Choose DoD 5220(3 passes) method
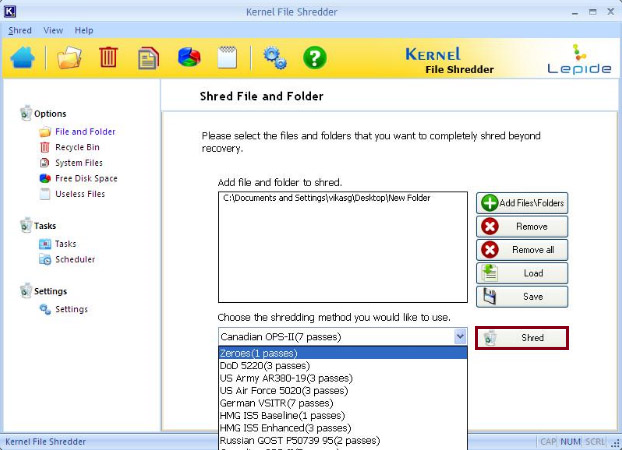The width and height of the screenshot is (622, 450). pos(343,365)
